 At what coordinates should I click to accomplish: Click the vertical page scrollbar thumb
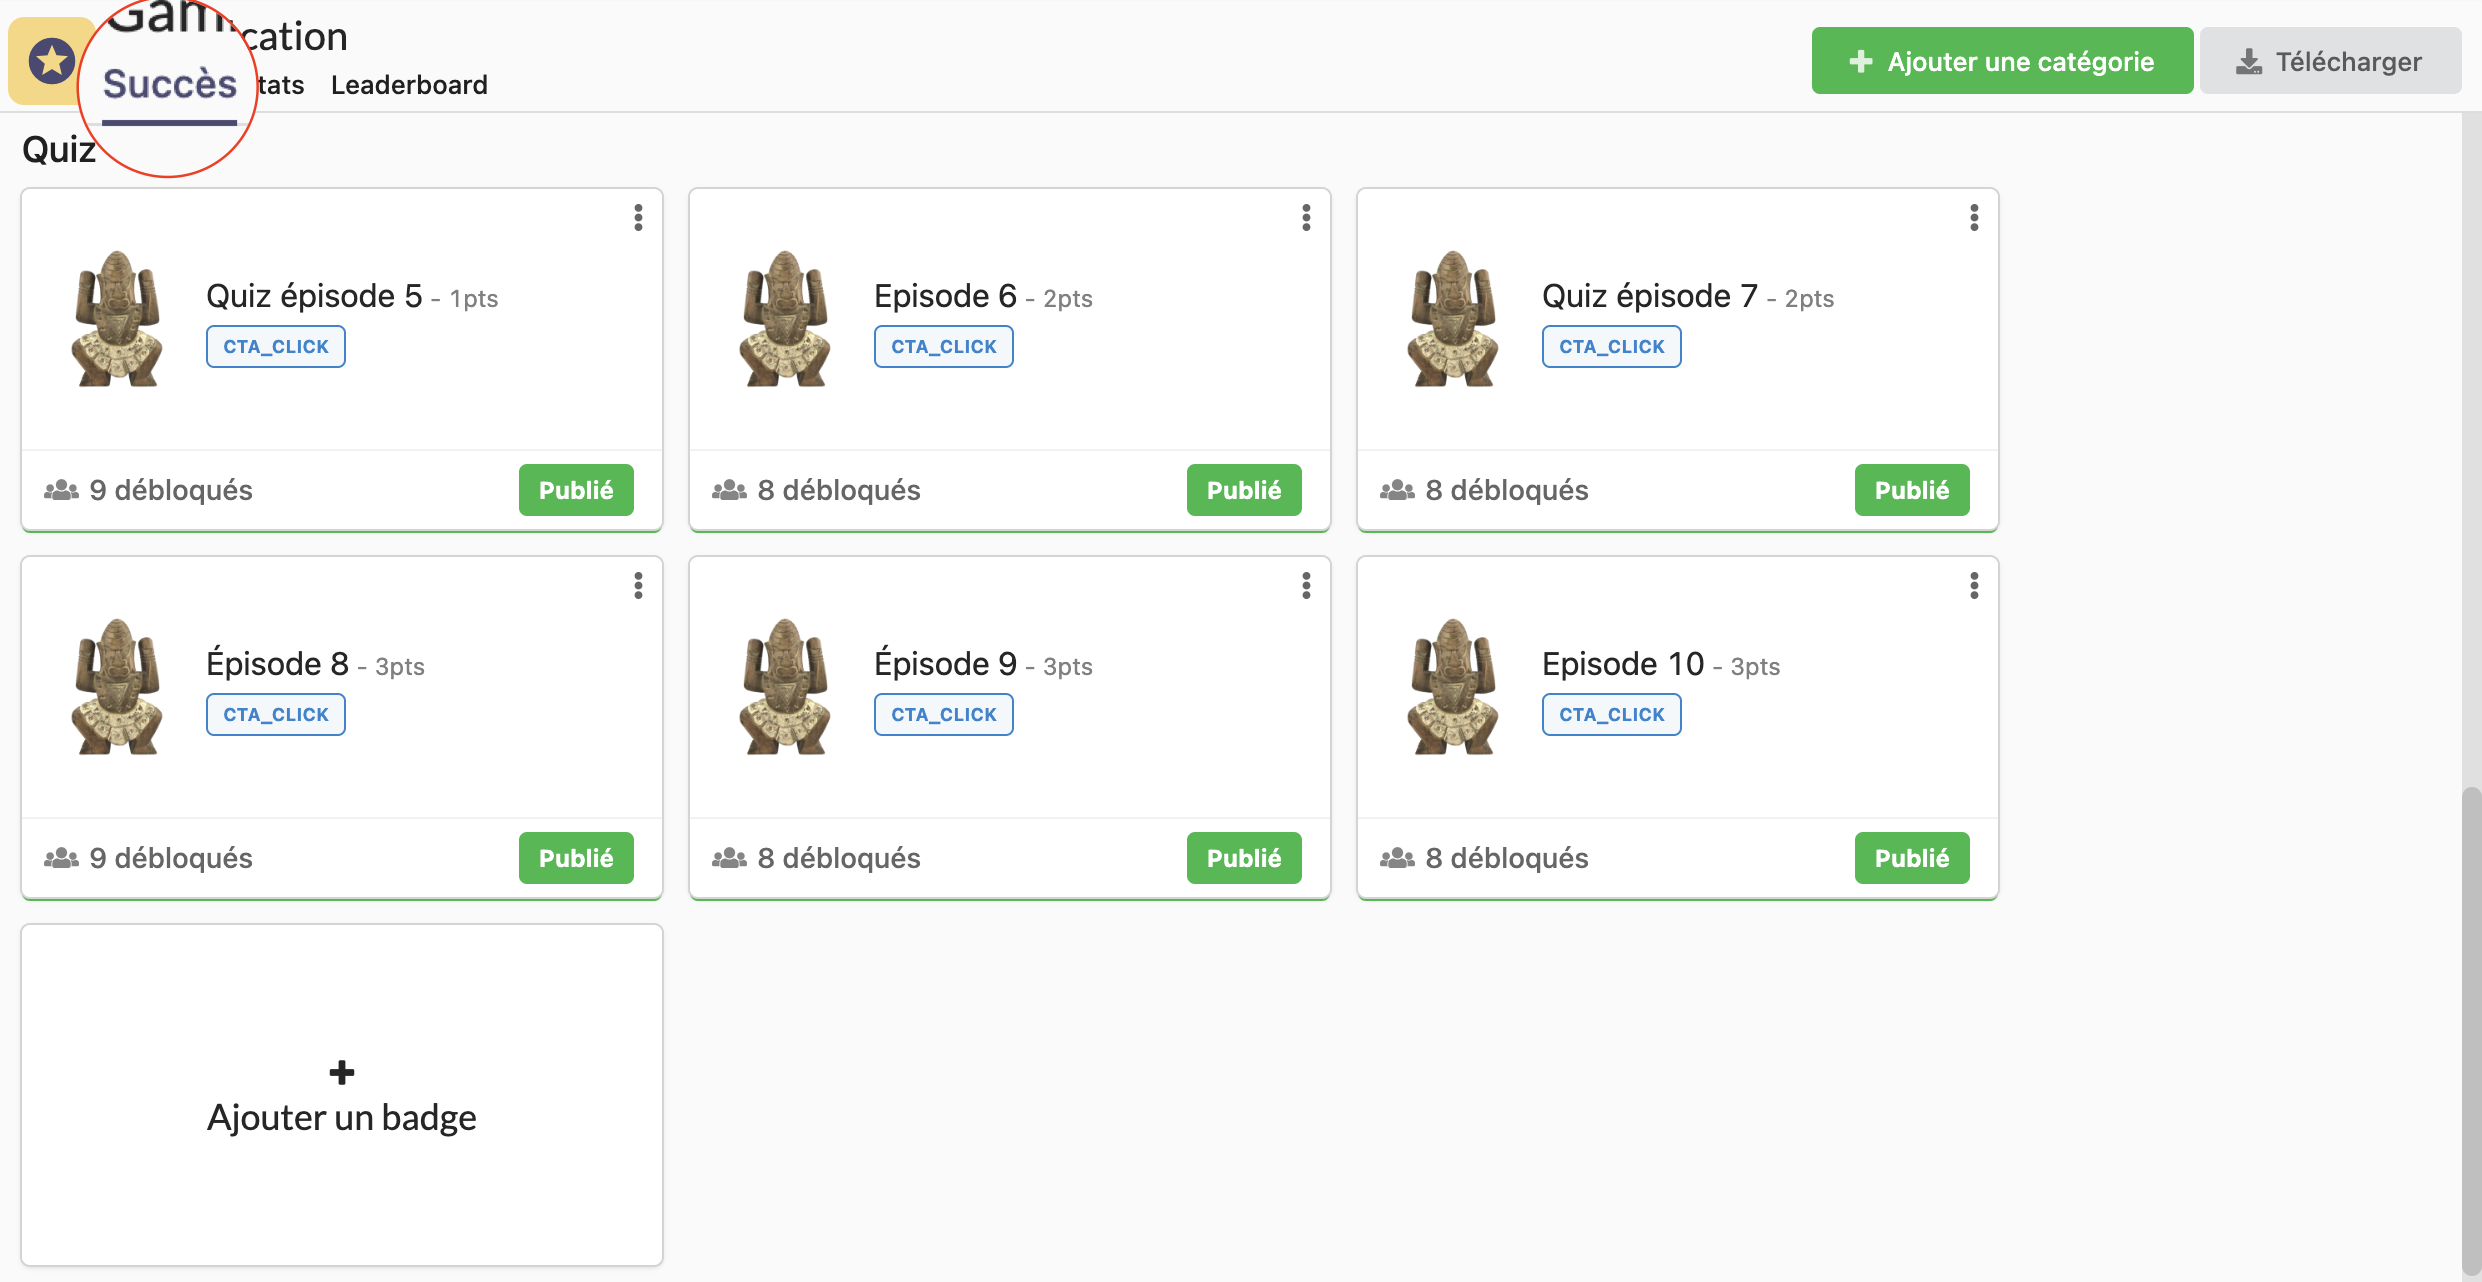[2471, 1030]
